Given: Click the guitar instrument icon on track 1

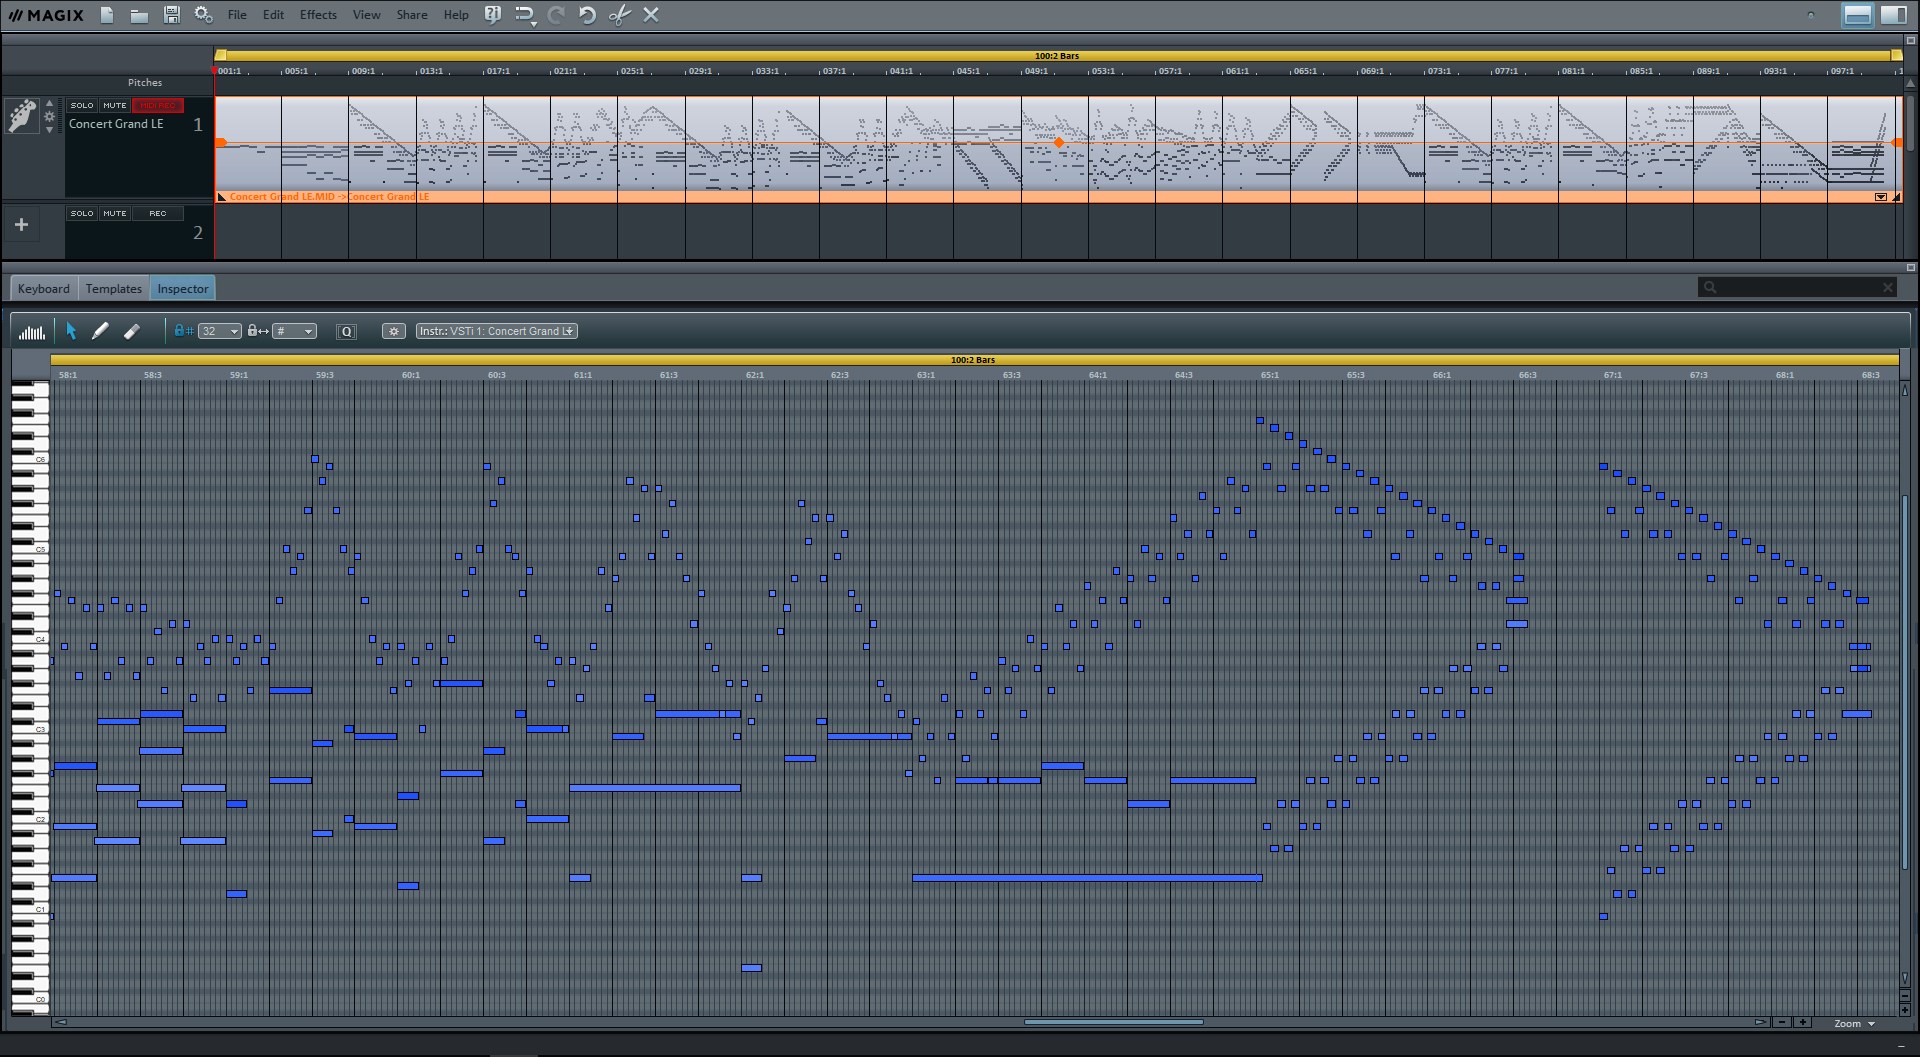Looking at the screenshot, I should (22, 116).
